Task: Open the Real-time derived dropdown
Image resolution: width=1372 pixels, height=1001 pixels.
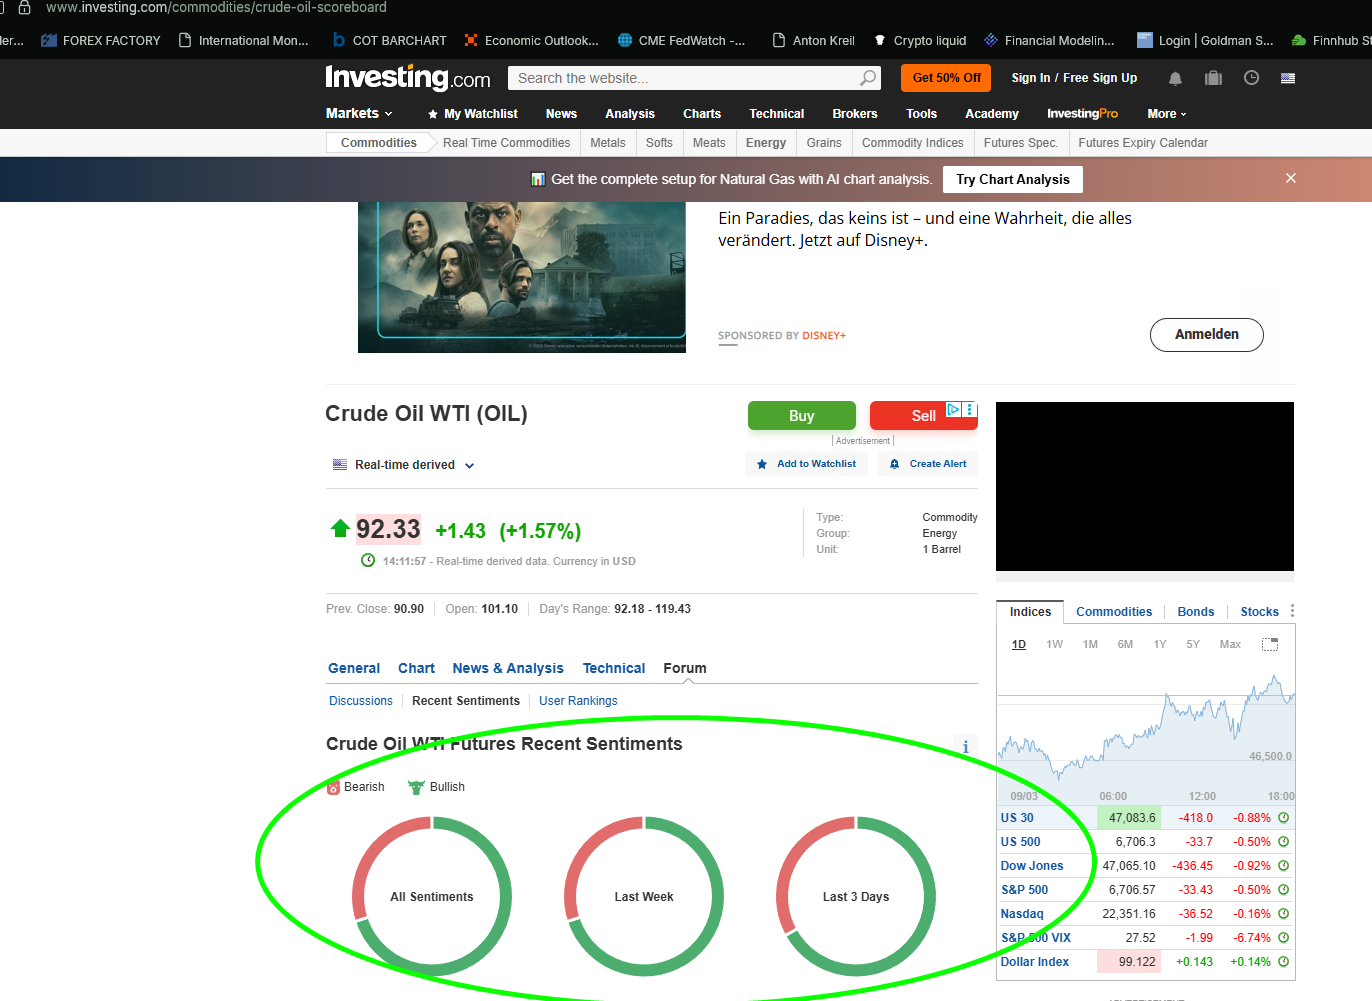Action: (405, 465)
